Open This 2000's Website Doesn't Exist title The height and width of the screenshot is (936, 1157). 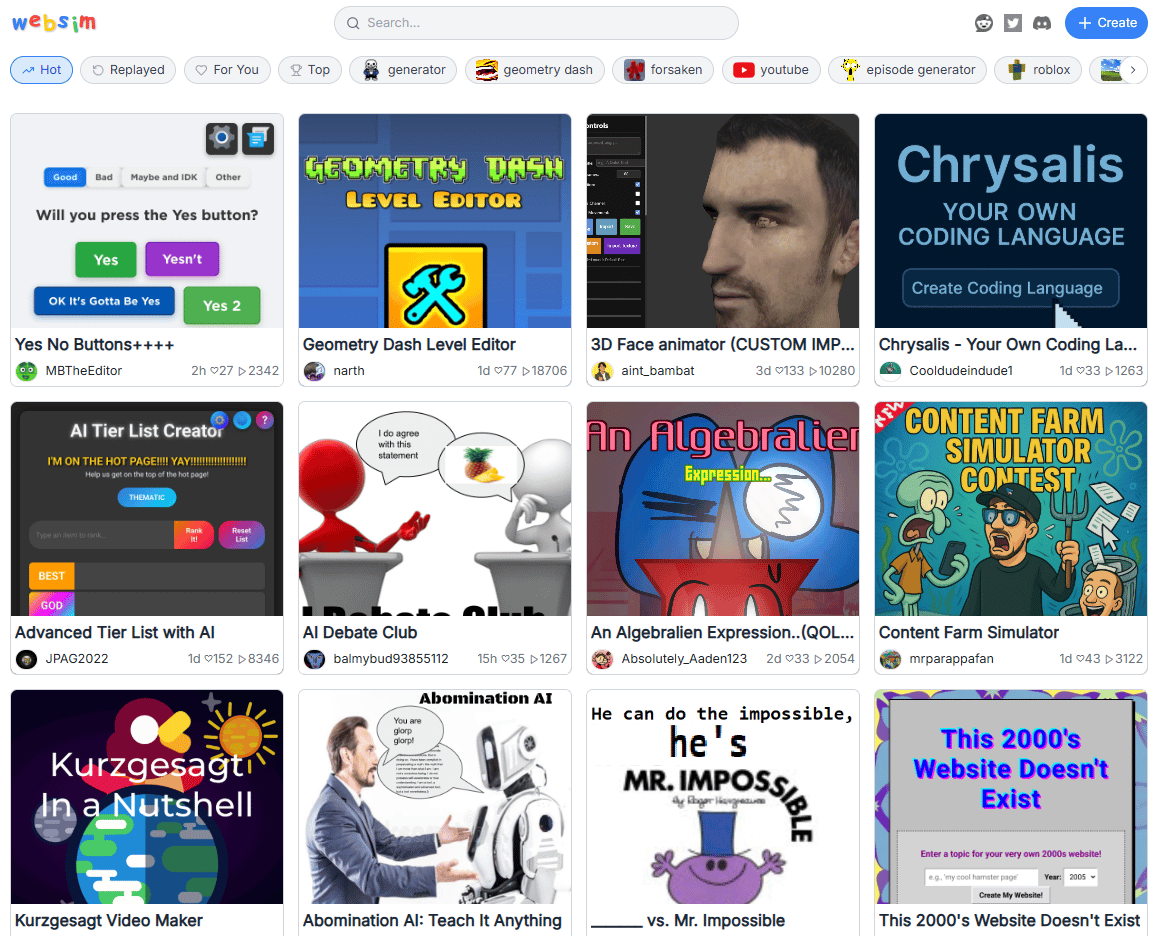coord(1009,920)
